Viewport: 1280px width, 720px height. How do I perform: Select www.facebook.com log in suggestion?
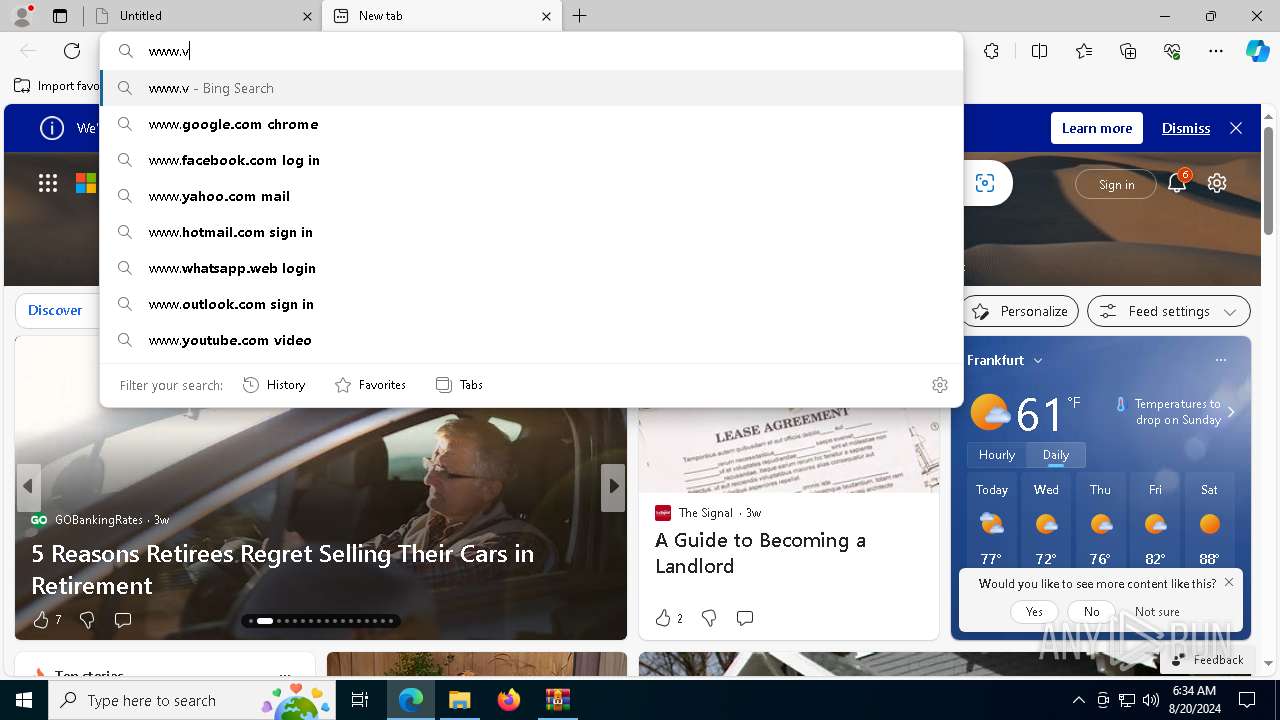(x=532, y=160)
